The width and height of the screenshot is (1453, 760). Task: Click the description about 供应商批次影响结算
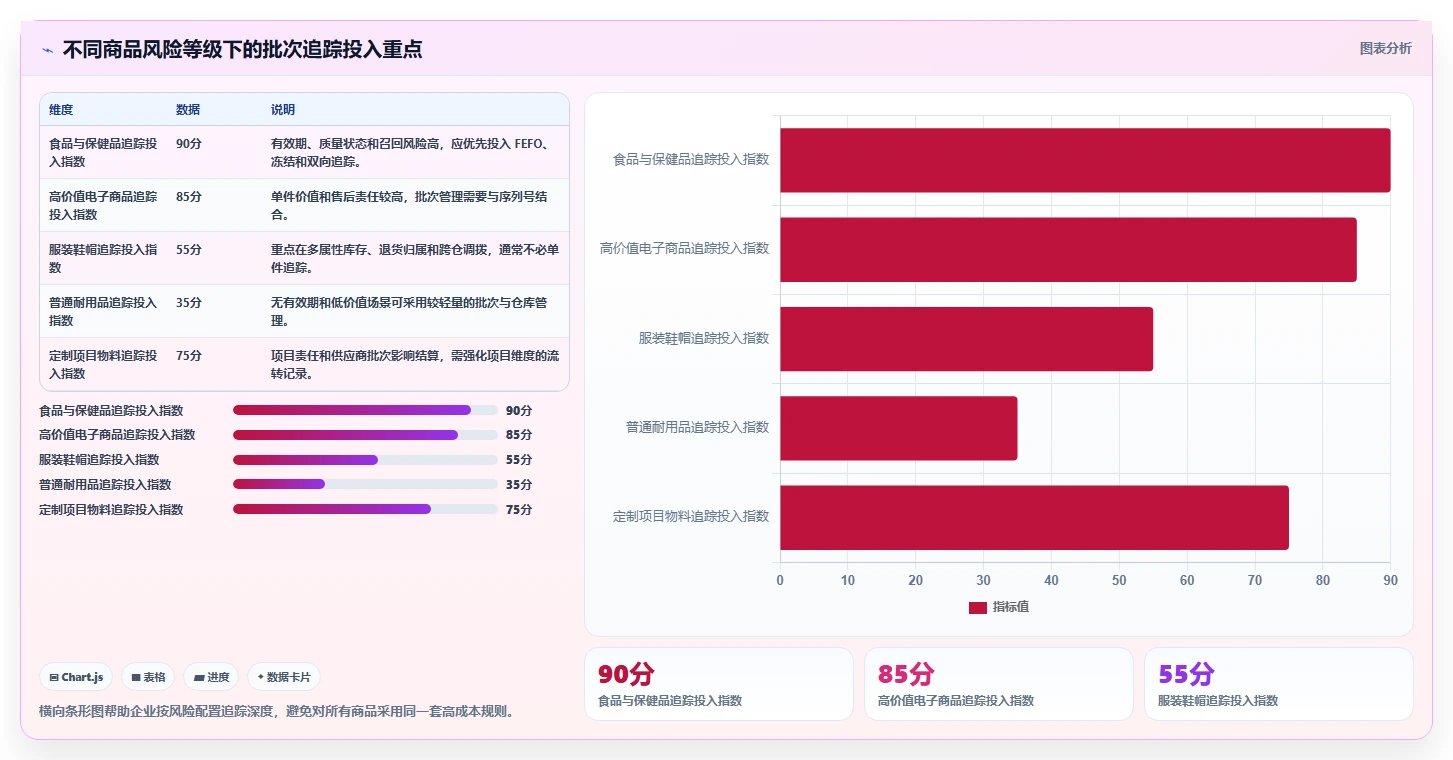(x=415, y=365)
